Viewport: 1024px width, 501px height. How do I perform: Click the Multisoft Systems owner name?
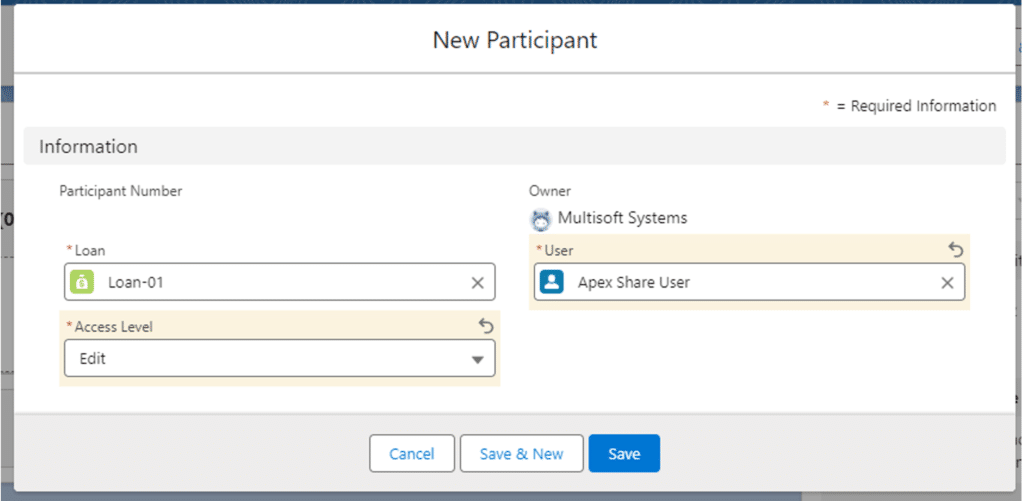pos(622,218)
